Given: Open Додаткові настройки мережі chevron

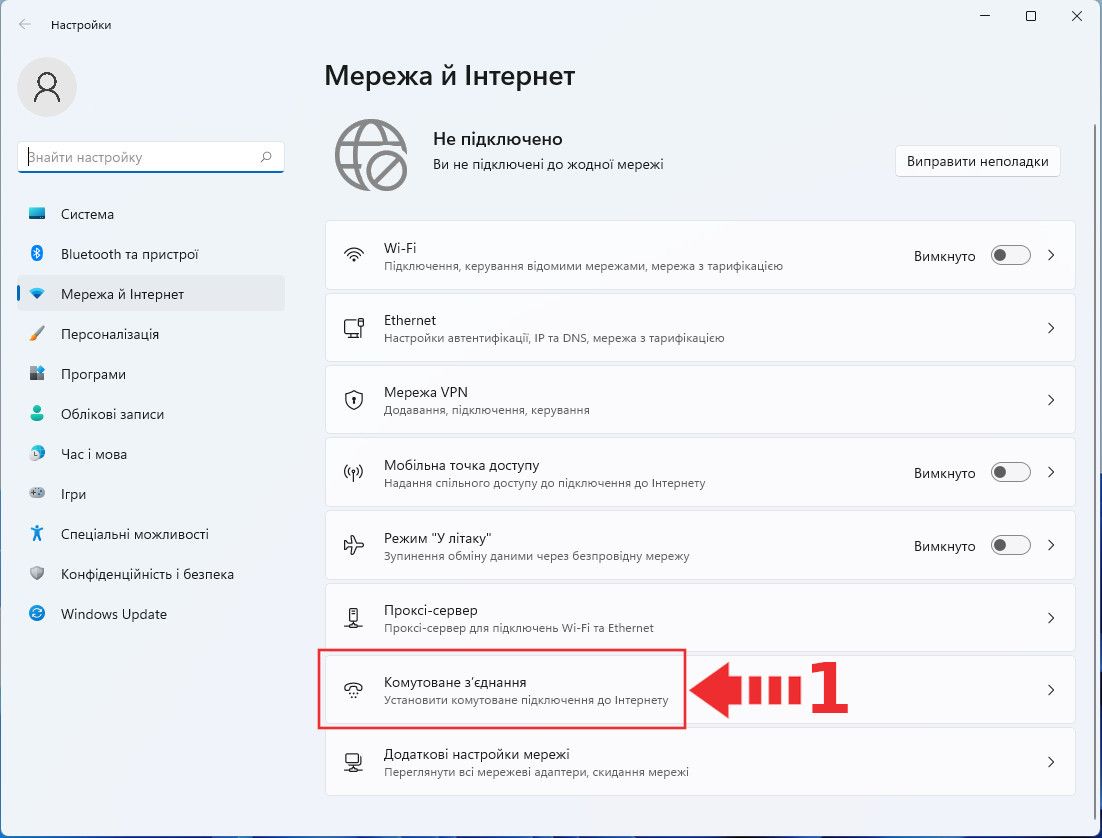Looking at the screenshot, I should coord(1051,762).
